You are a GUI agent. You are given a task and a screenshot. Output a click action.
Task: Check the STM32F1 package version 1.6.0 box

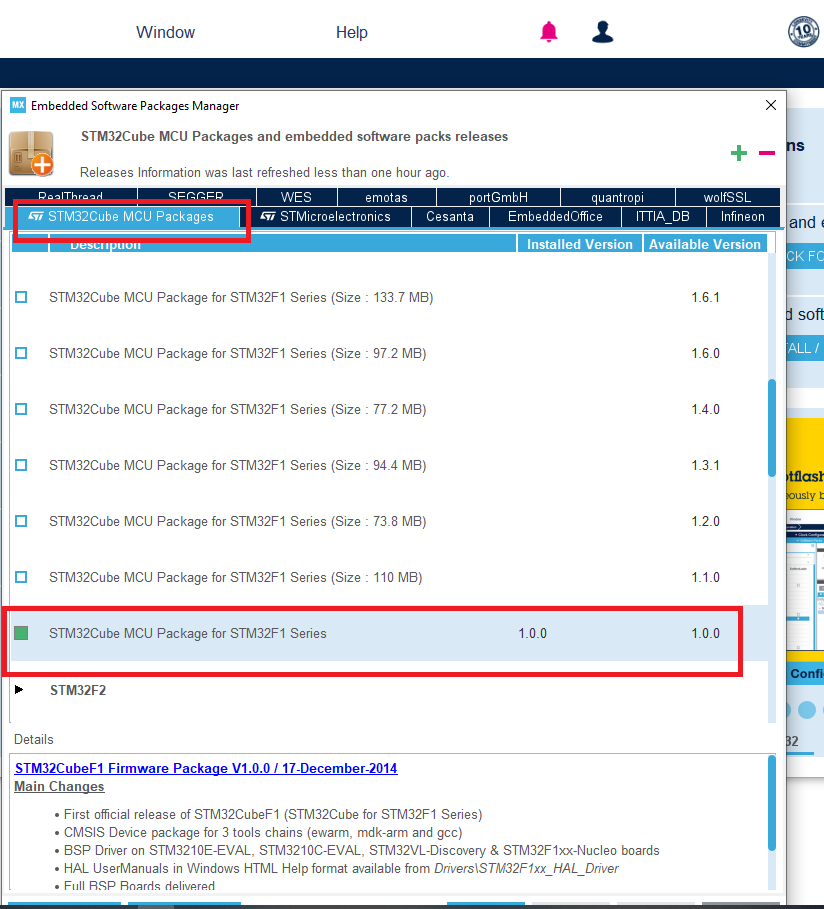click(21, 353)
